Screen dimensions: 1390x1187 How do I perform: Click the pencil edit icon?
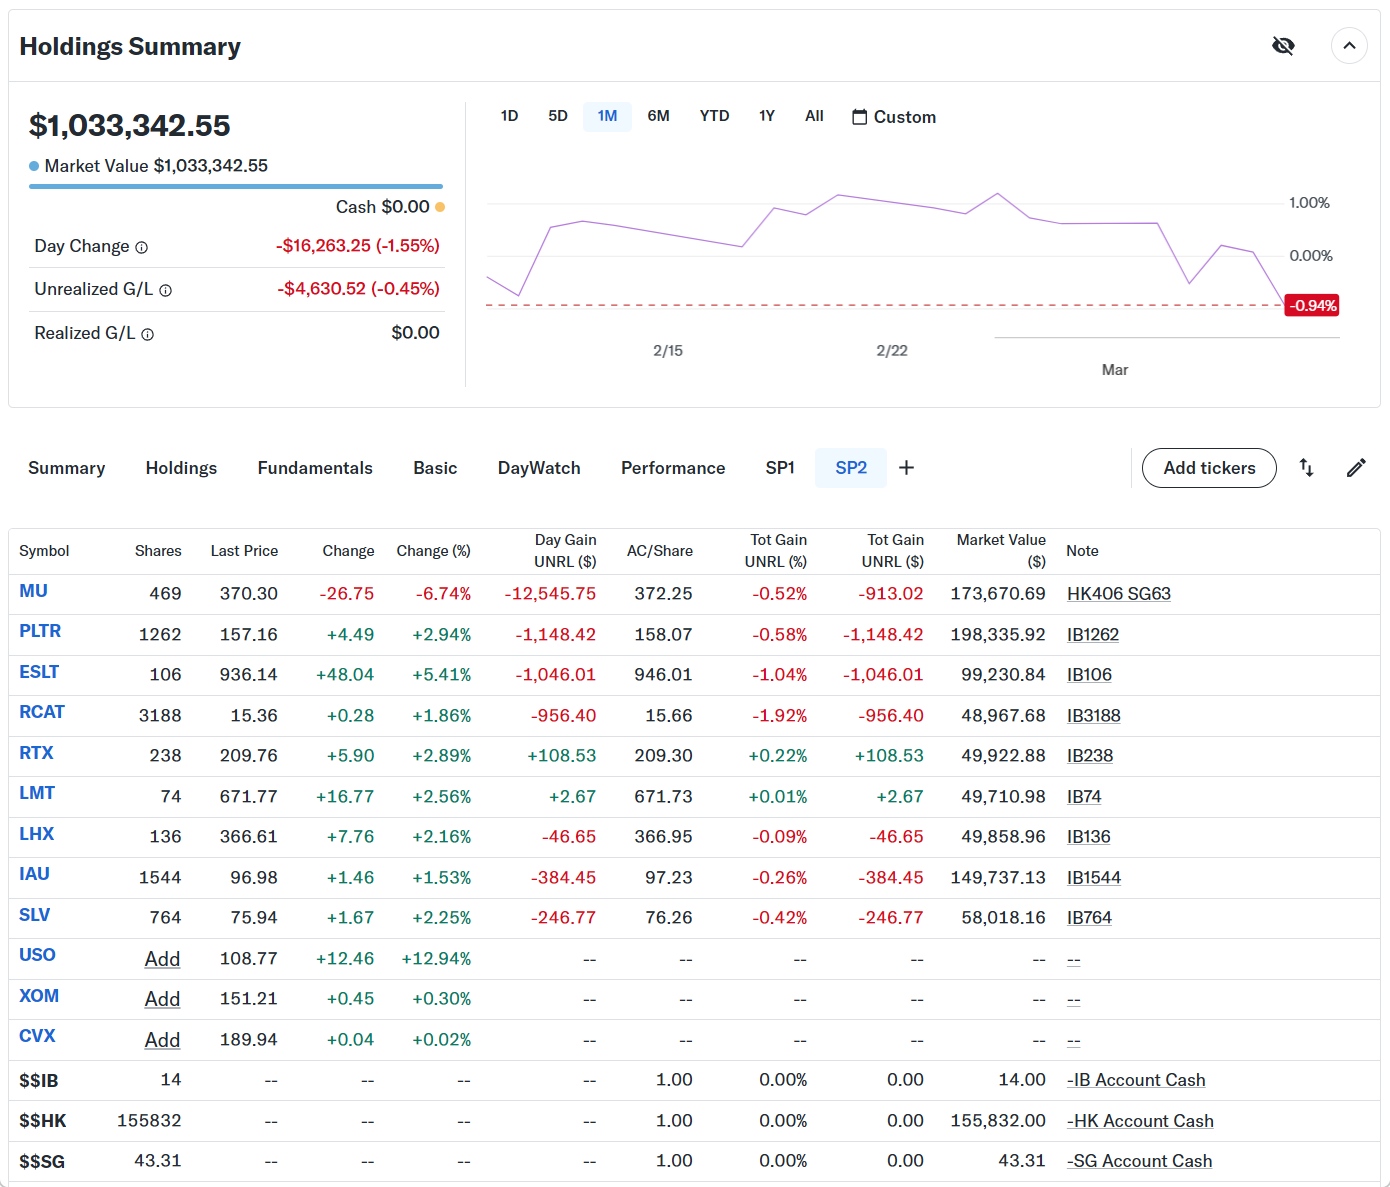click(x=1356, y=468)
